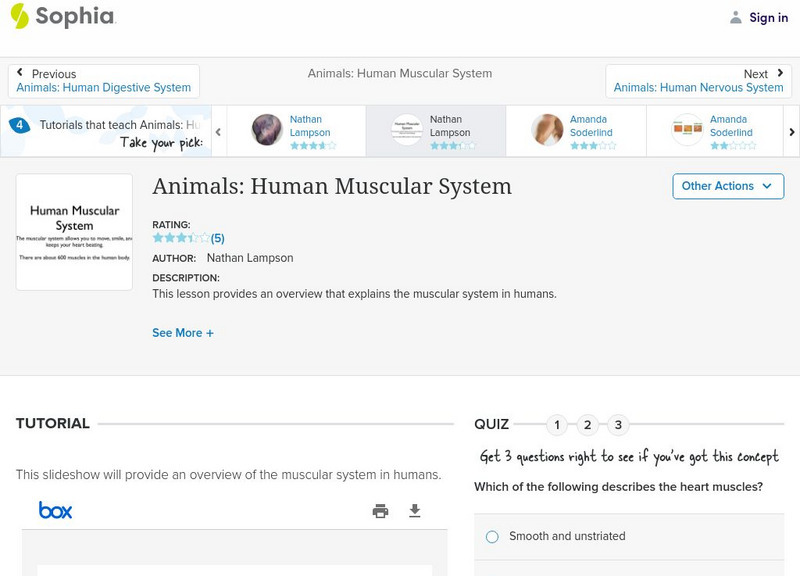This screenshot has height=576, width=800.
Task: Open the Other Actions dropdown
Action: 727,186
